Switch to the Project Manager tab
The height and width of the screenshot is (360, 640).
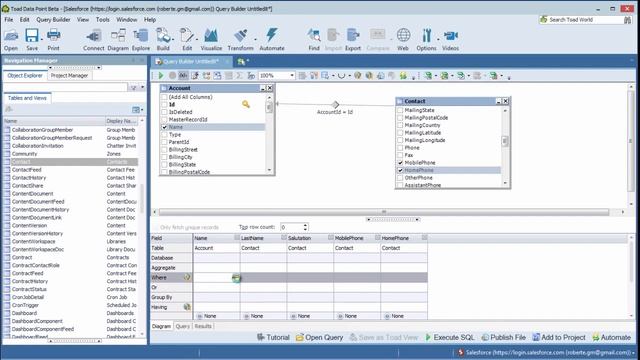point(69,76)
